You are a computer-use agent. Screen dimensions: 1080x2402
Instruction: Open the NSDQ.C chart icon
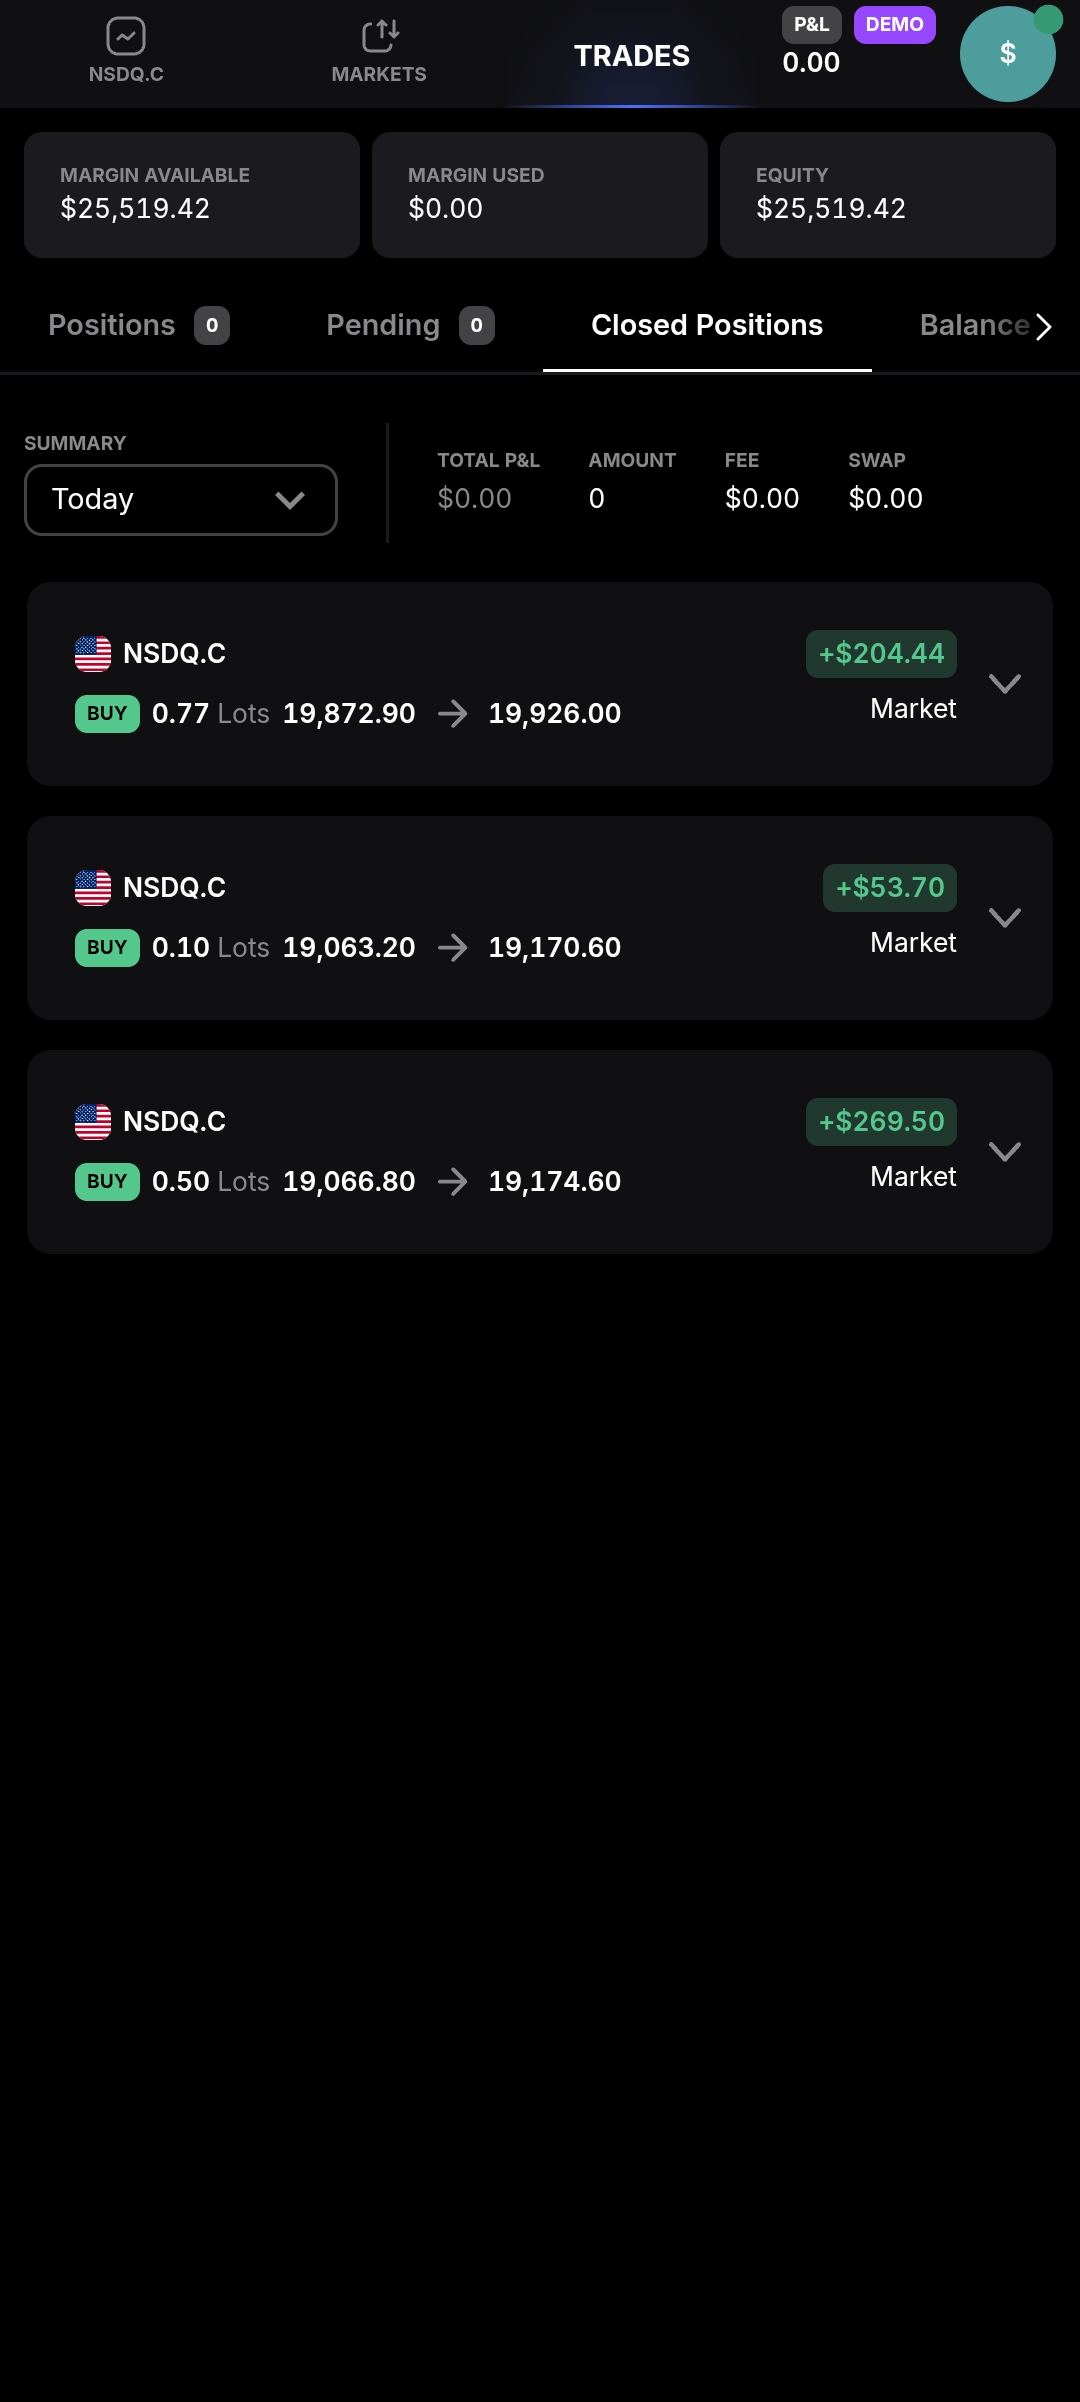click(126, 38)
